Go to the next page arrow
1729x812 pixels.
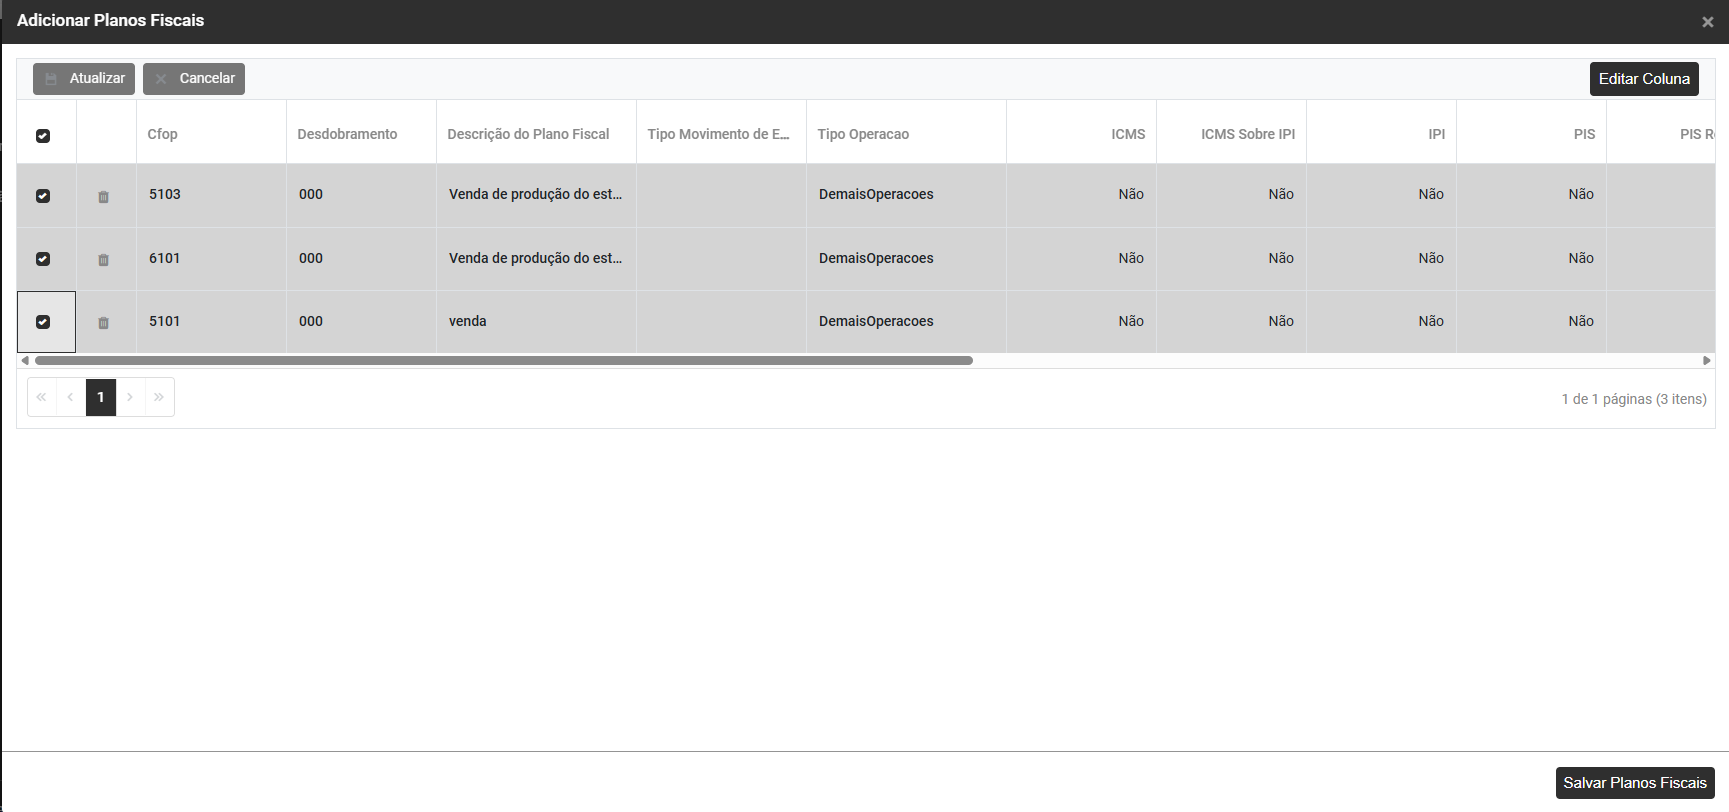point(130,397)
